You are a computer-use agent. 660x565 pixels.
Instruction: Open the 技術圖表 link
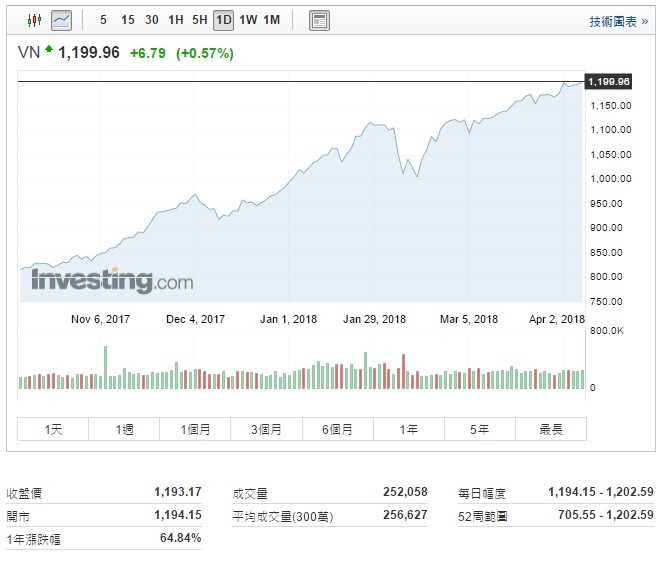pyautogui.click(x=618, y=21)
